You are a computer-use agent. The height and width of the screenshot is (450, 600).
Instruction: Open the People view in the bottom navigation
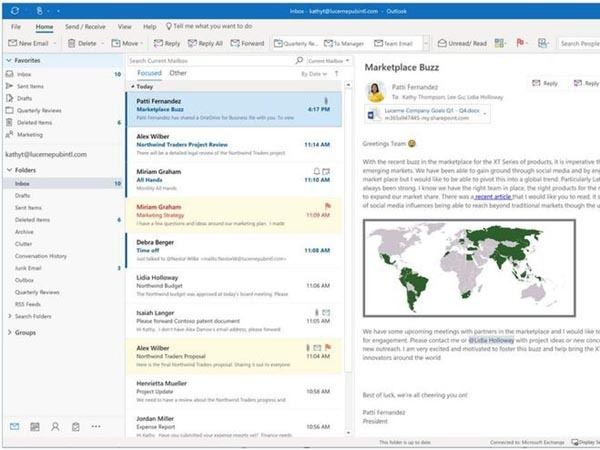(x=55, y=426)
